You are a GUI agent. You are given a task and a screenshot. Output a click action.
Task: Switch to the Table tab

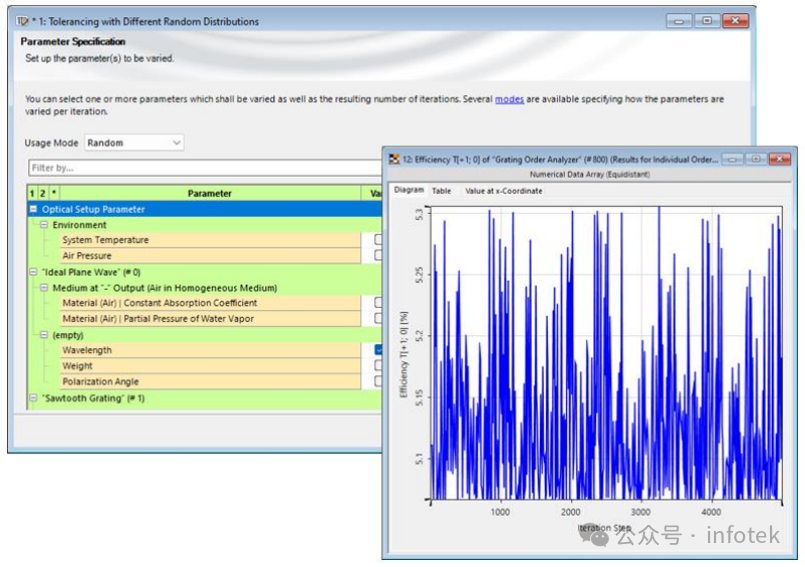pos(442,191)
